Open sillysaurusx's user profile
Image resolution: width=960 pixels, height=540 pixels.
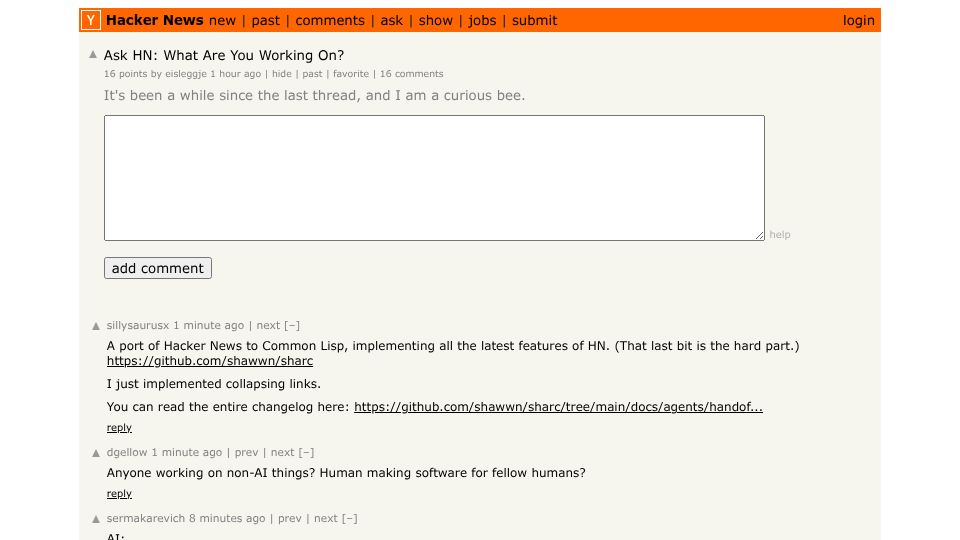point(138,325)
